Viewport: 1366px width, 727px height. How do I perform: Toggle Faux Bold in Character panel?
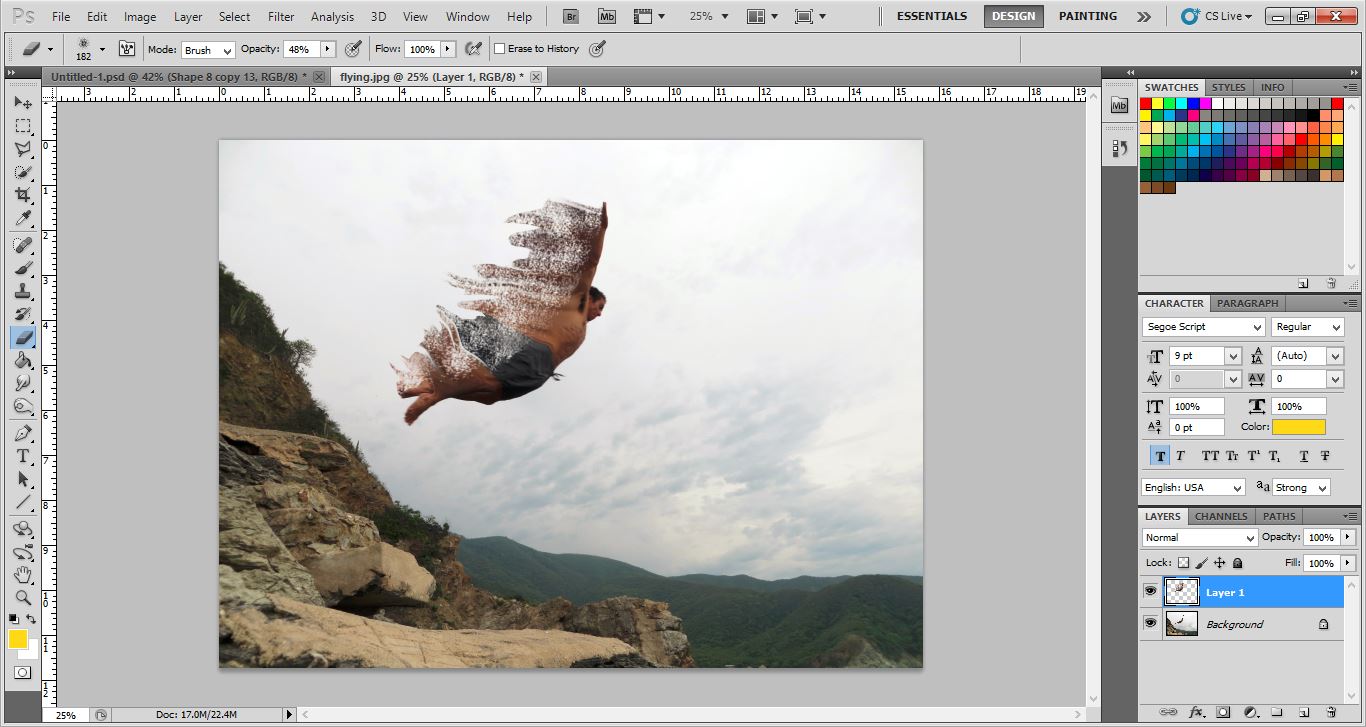pyautogui.click(x=1159, y=456)
